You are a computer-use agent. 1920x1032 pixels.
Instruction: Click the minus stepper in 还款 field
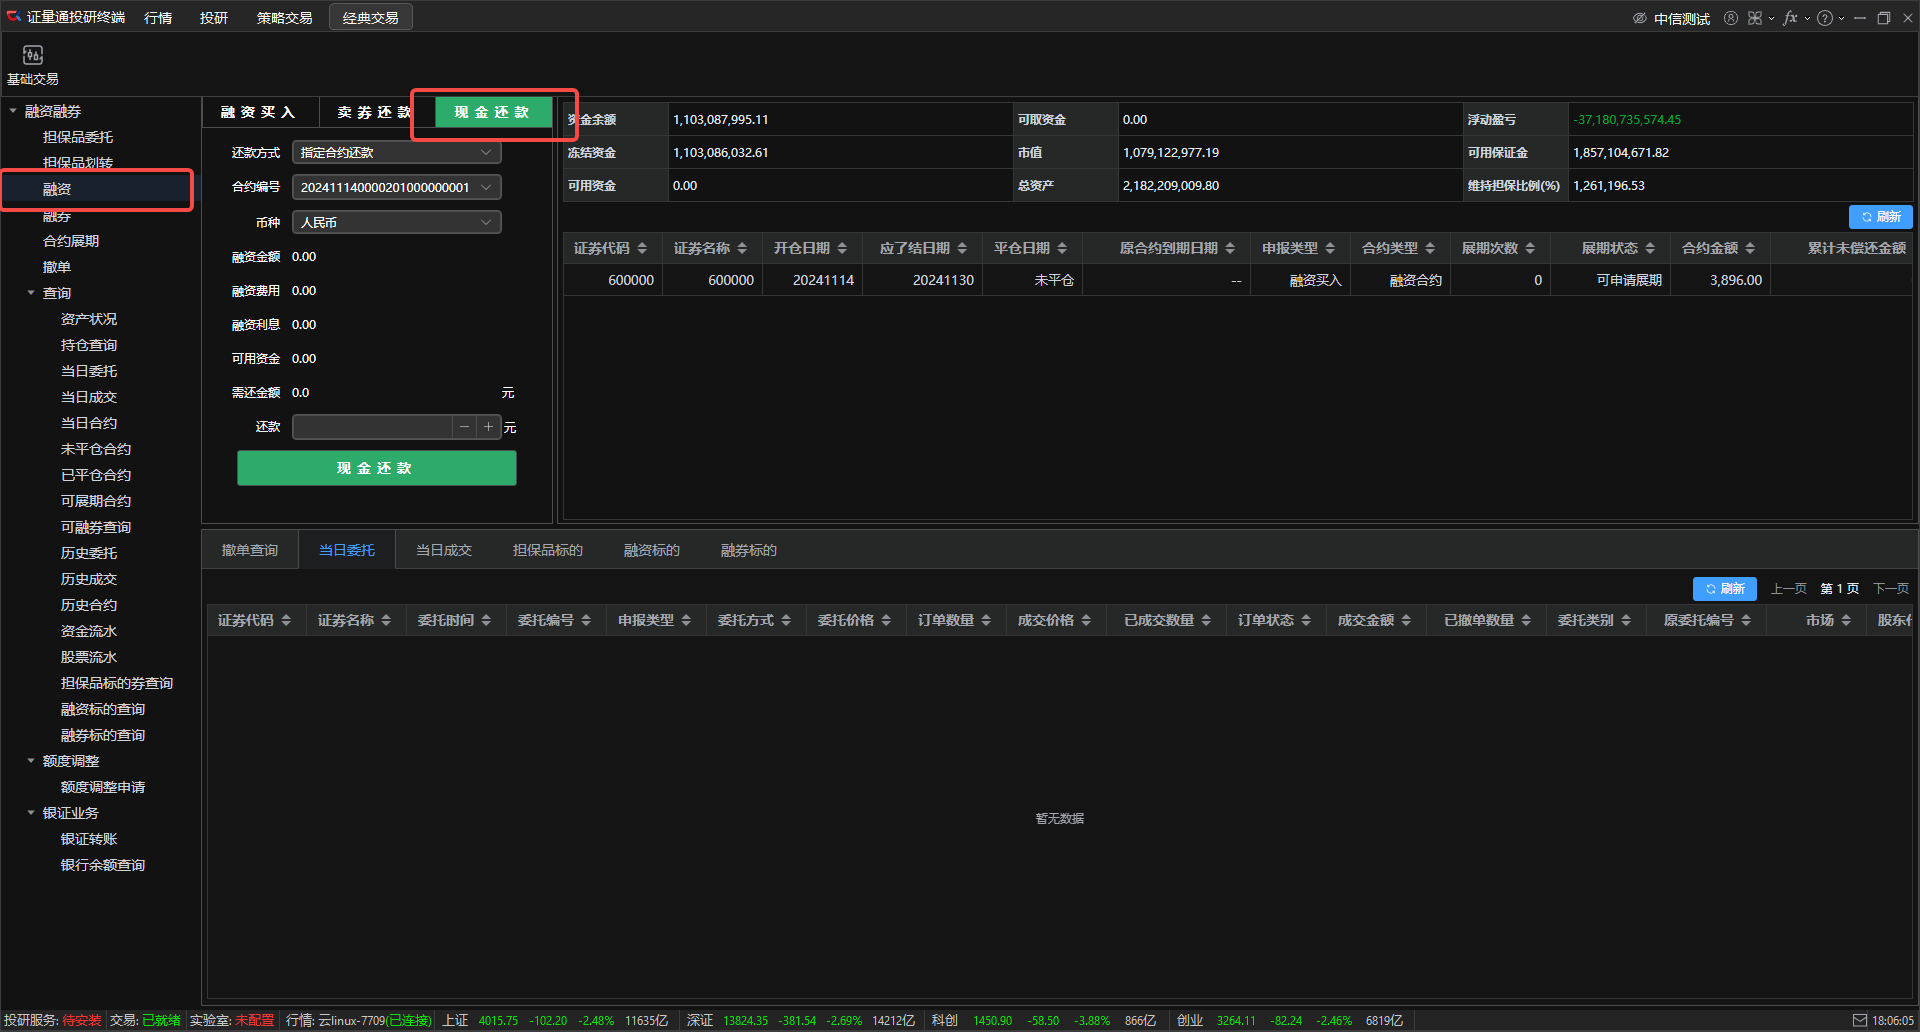click(464, 427)
